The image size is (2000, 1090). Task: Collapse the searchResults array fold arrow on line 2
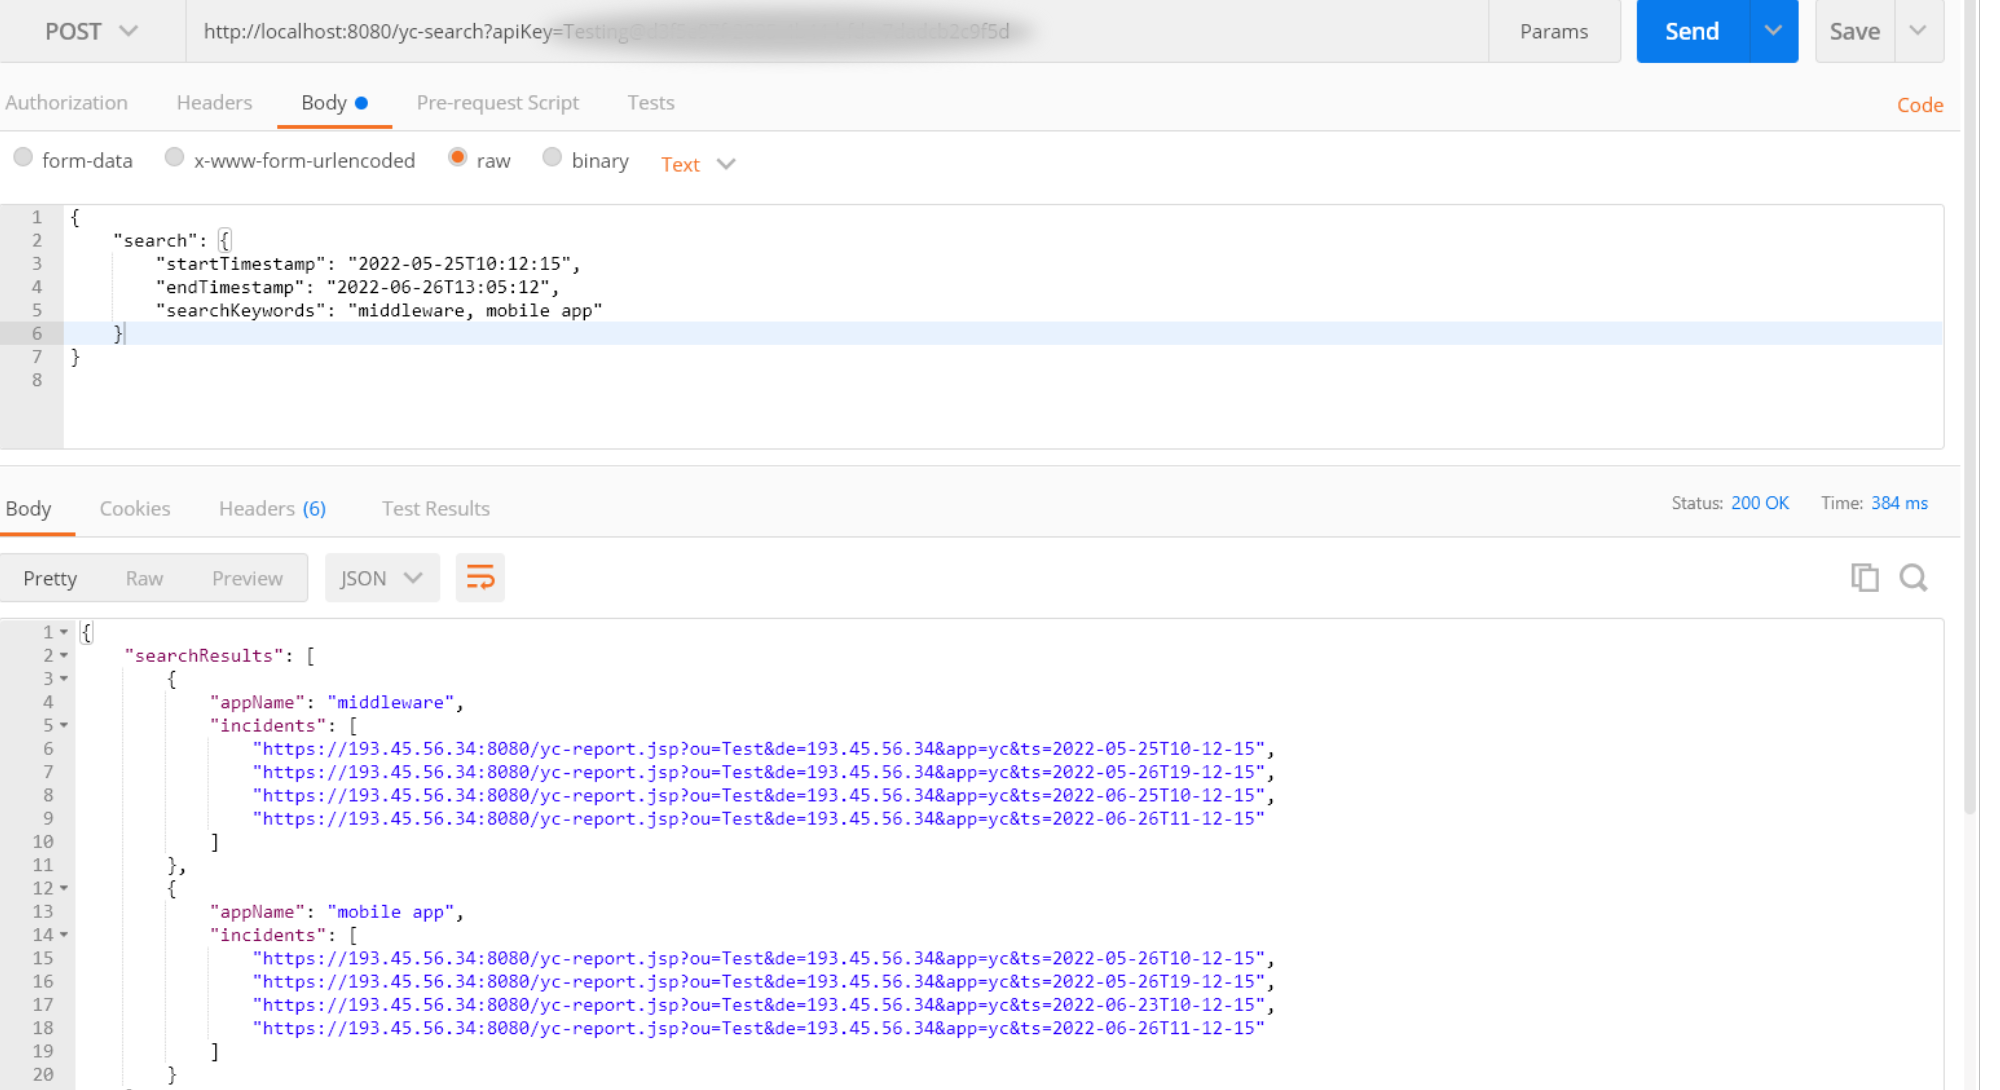click(64, 656)
